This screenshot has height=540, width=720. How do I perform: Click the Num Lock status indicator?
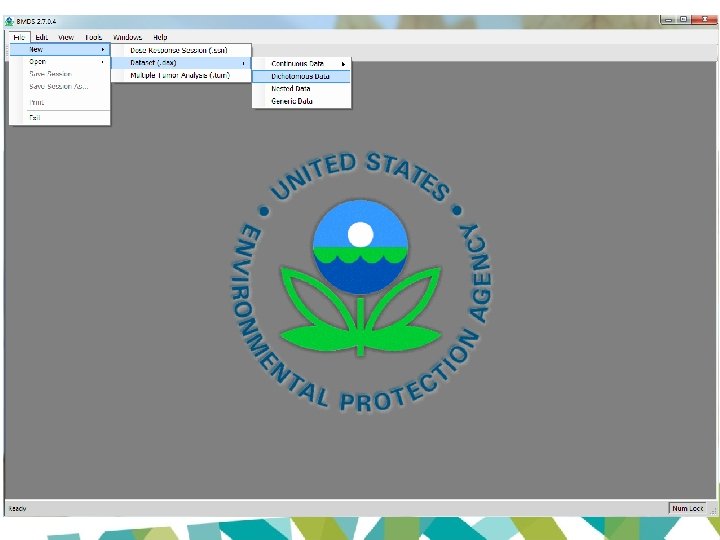click(x=687, y=508)
